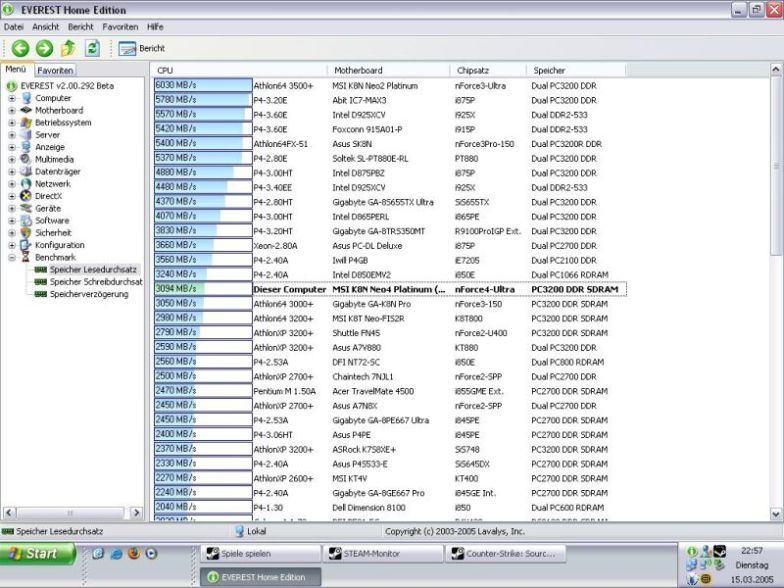This screenshot has height=588, width=784.
Task: Select the Pentium M 1.50A row
Action: coord(390,392)
